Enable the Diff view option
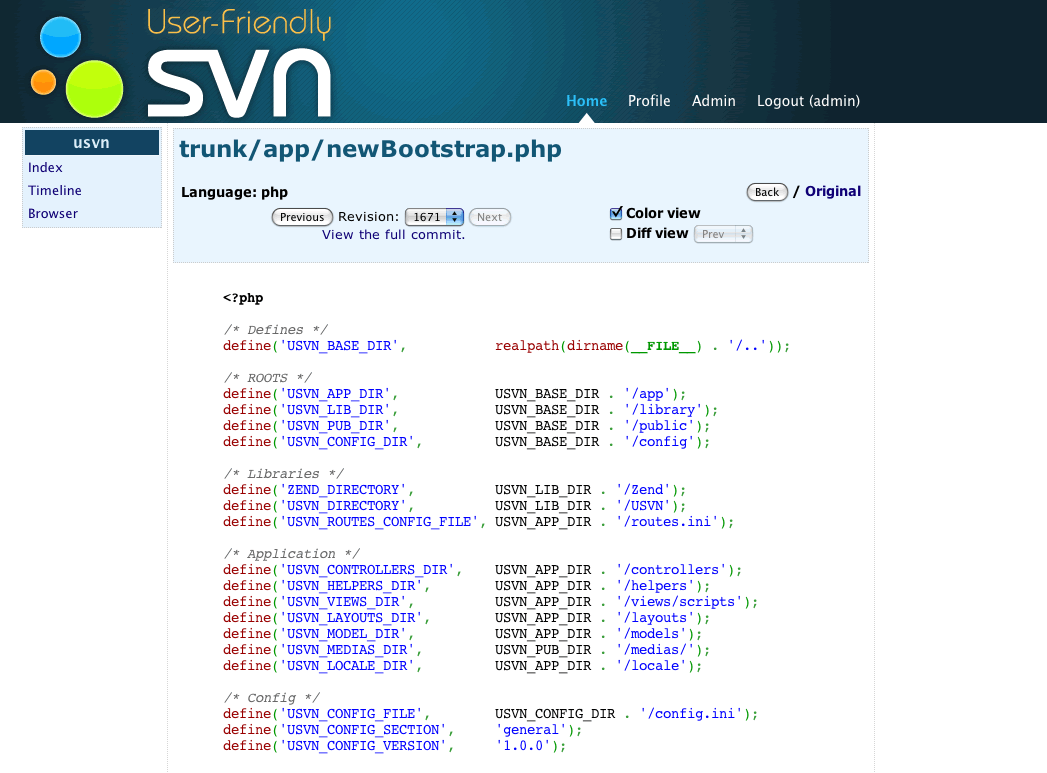The width and height of the screenshot is (1047, 773). [x=617, y=234]
